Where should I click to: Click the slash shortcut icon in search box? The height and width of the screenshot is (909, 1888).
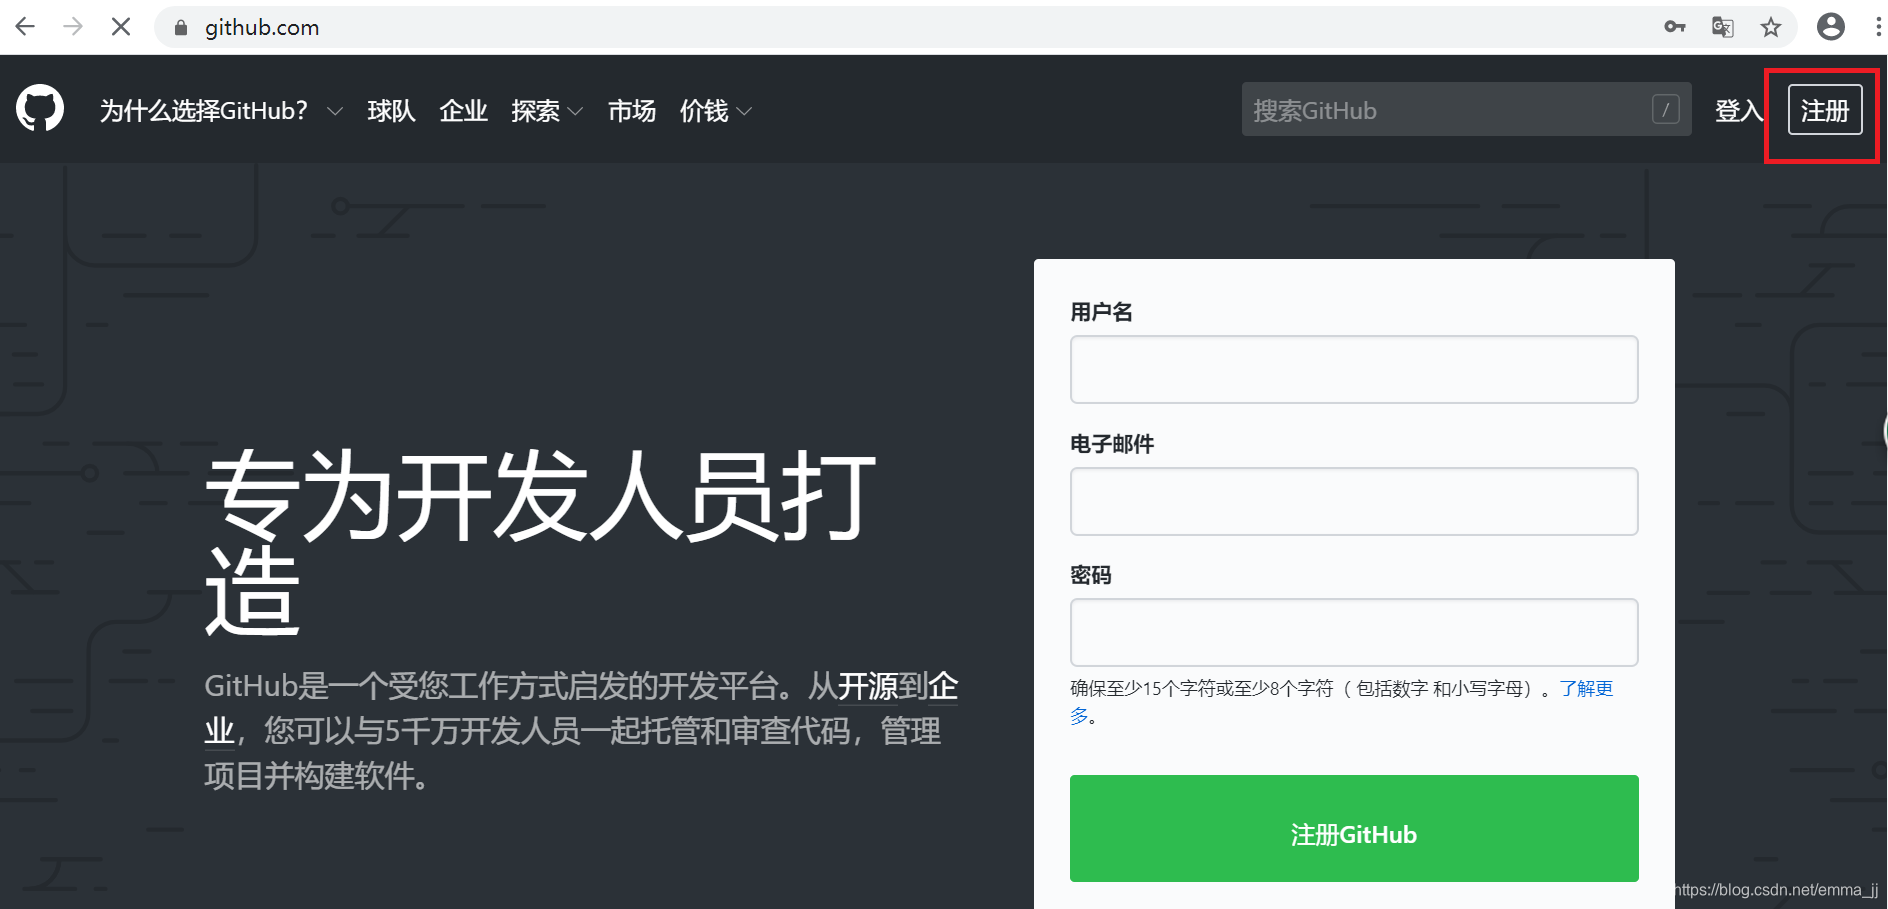pos(1666,109)
